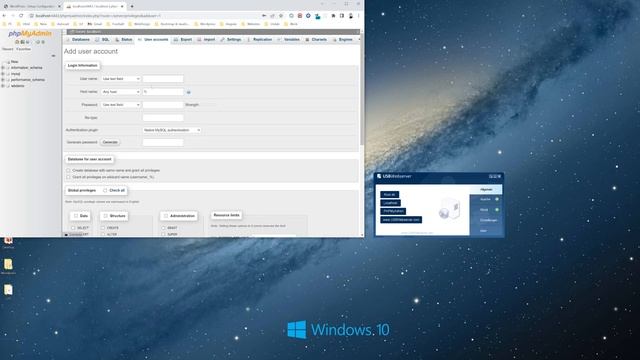Enable the SELECT privilege checkbox

73,228
